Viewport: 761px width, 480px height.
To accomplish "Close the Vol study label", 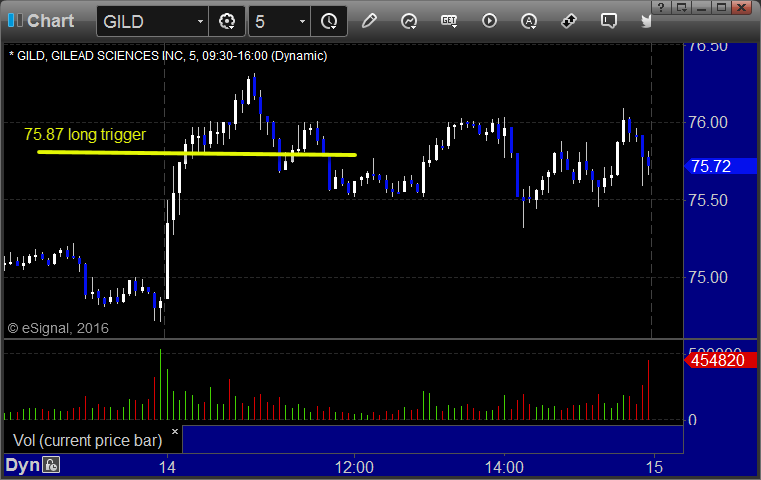I will [x=175, y=431].
